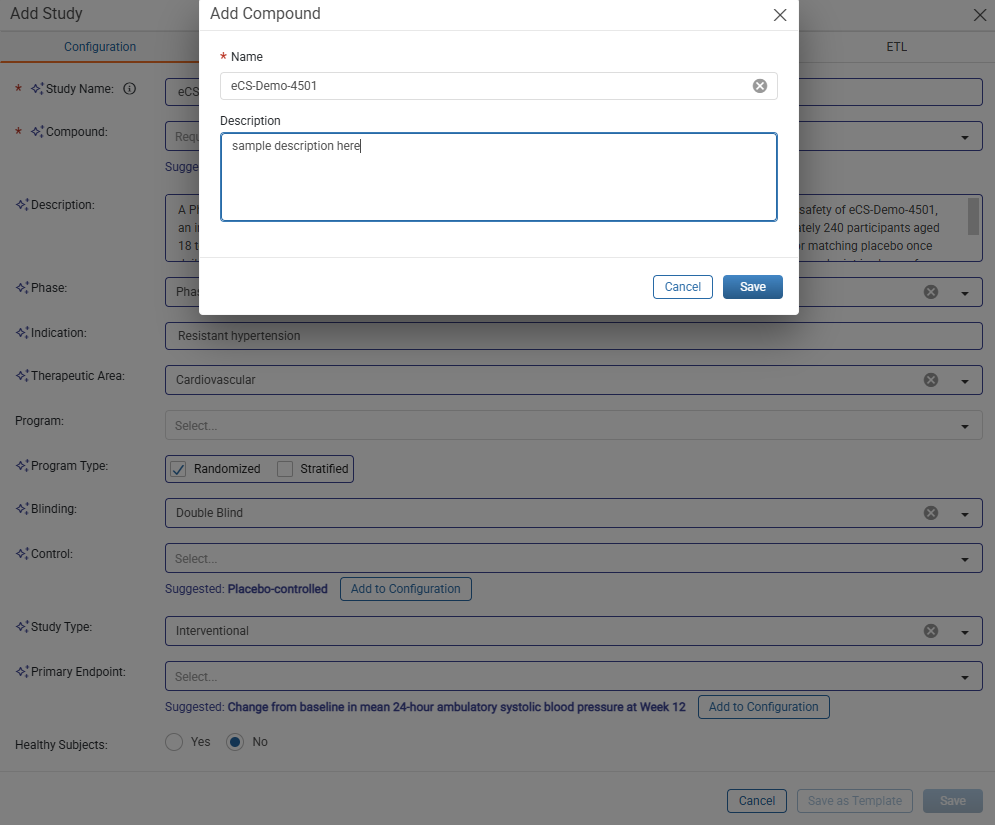
Task: Click into the compound Description textarea
Action: click(499, 177)
